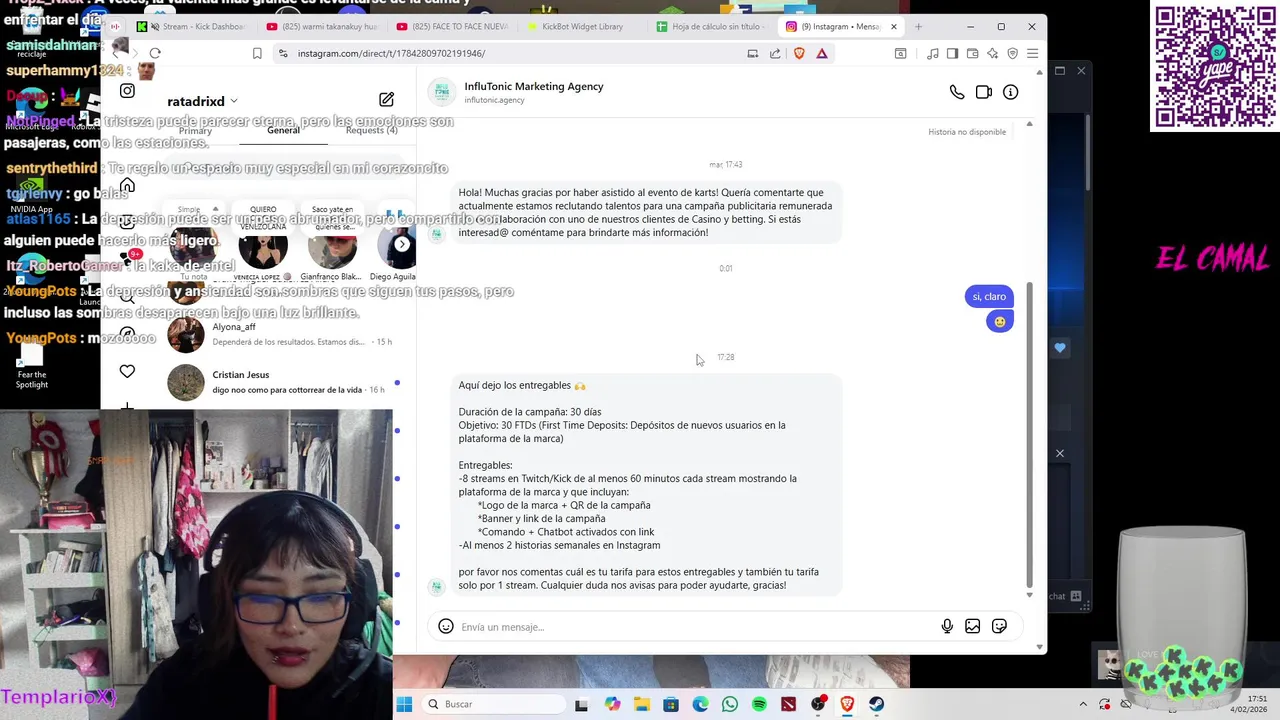Open the Cristian Jesus conversation
This screenshot has height=720, width=1280.
pos(282,382)
